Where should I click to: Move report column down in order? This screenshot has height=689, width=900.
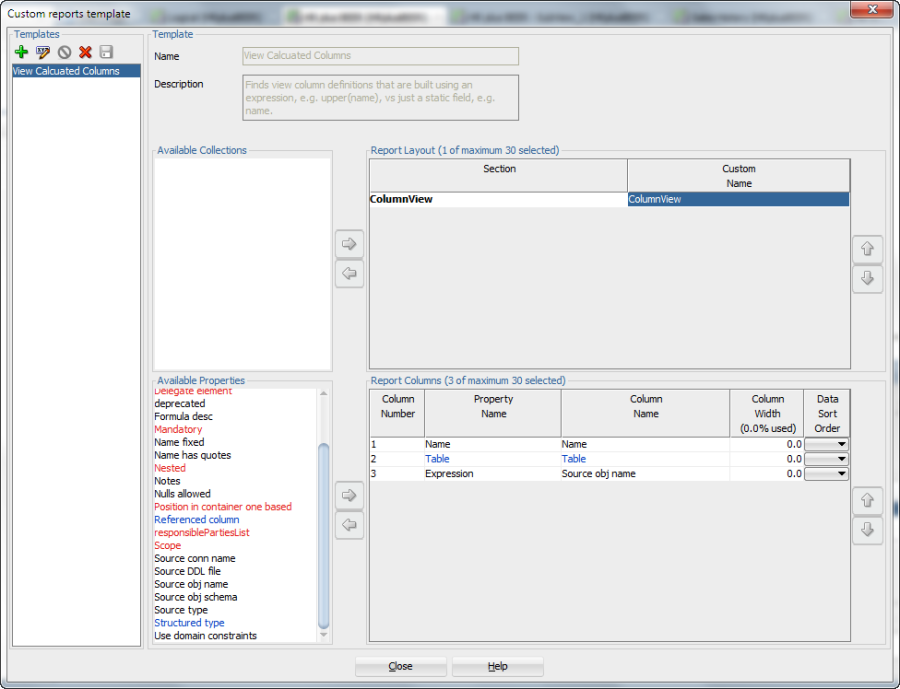click(x=867, y=530)
